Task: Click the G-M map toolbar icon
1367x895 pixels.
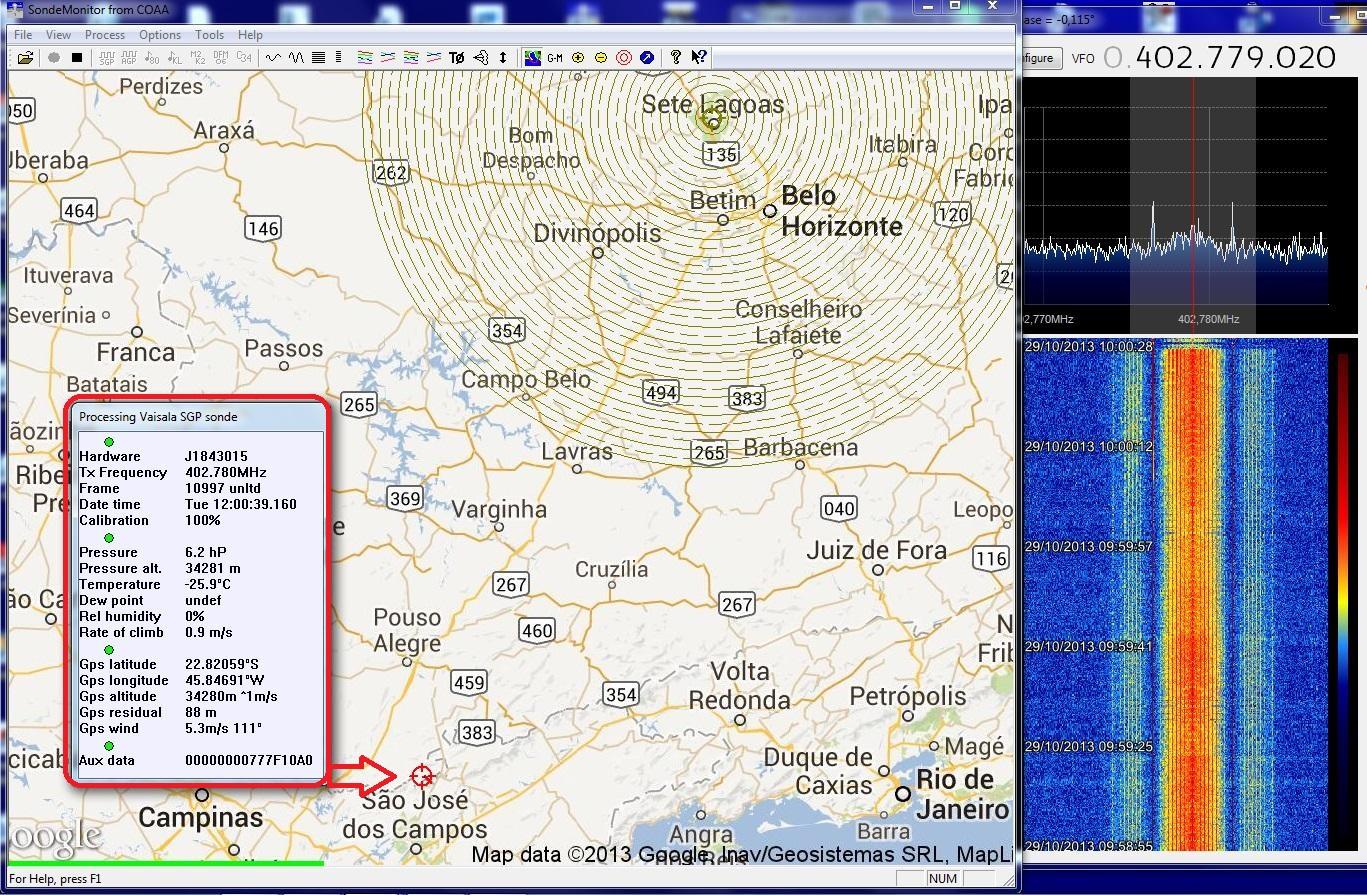Action: point(555,58)
